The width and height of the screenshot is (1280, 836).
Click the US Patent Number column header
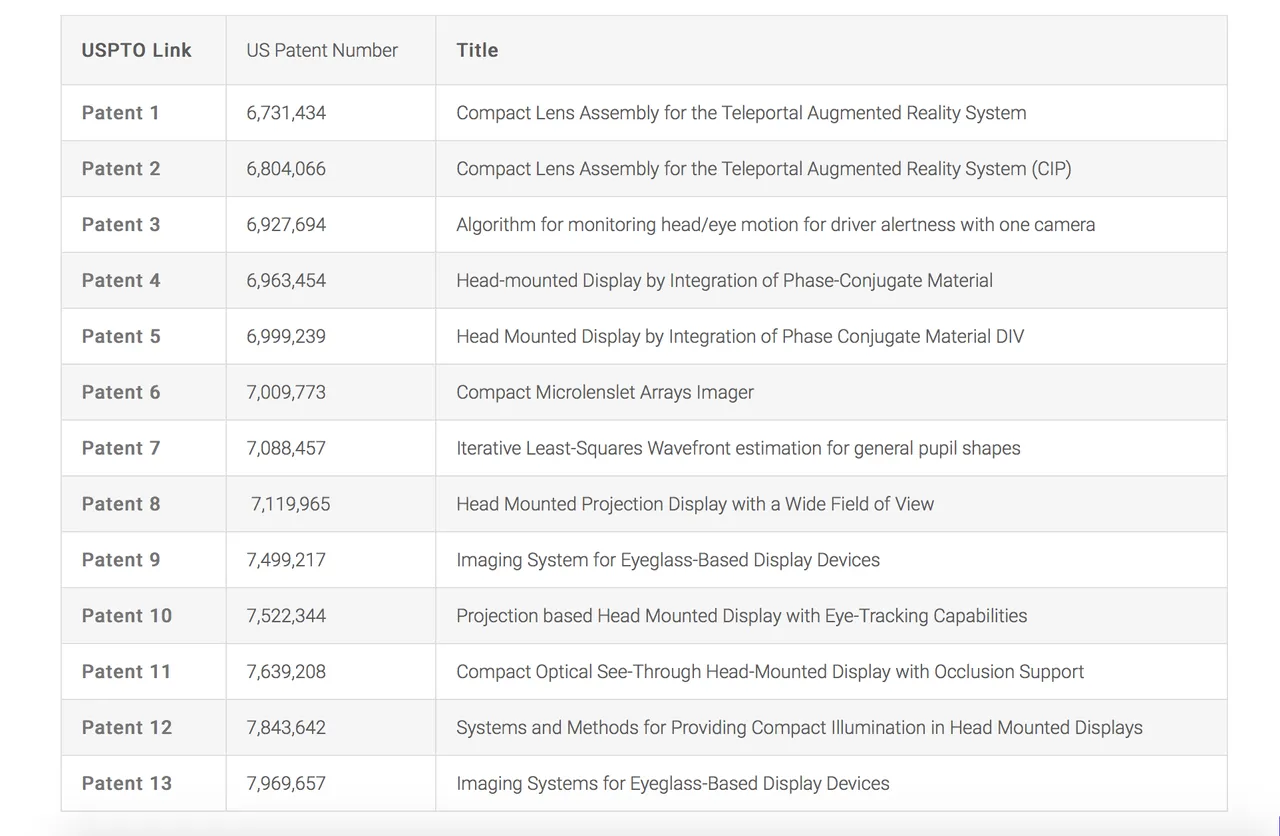322,51
